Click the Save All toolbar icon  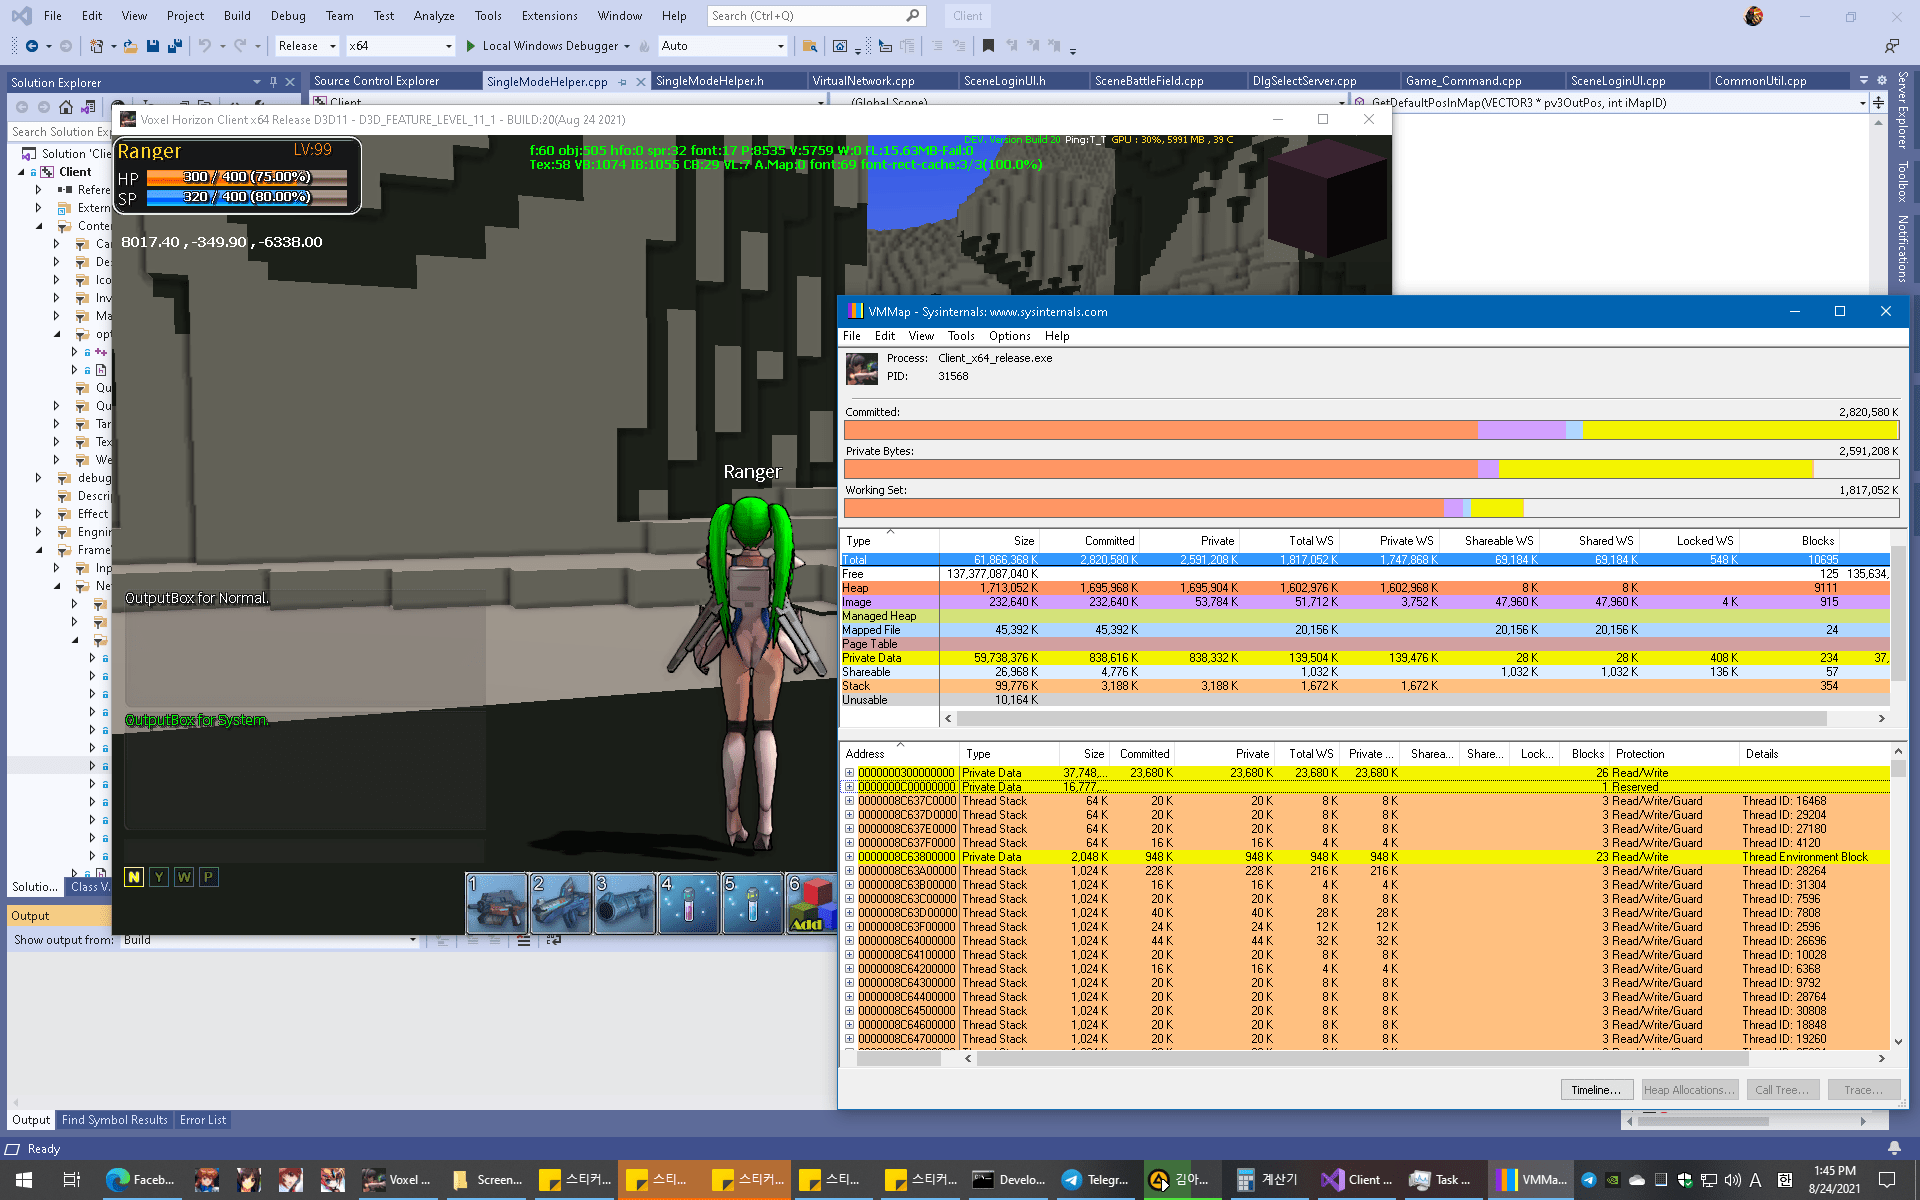[x=175, y=46]
